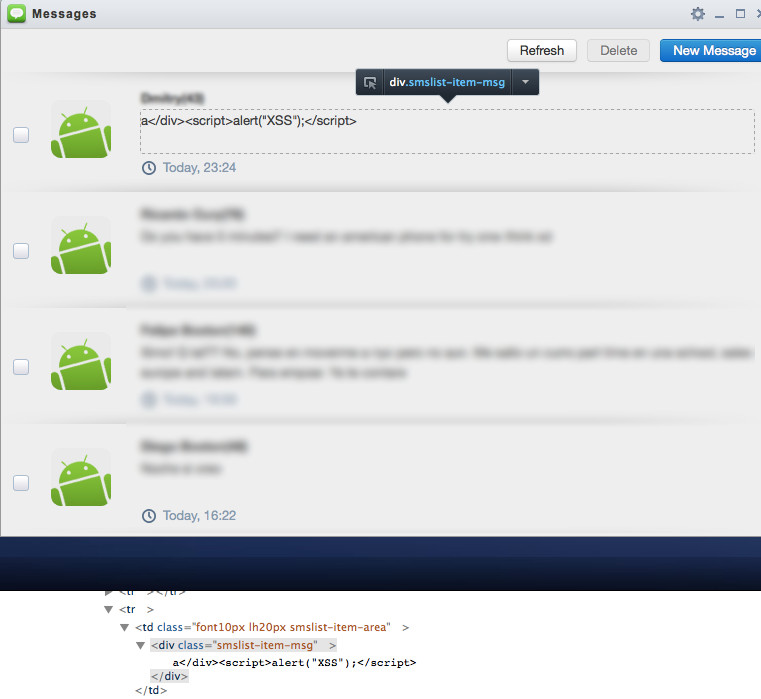Toggle checkbox of the 16:22 message

point(21,483)
